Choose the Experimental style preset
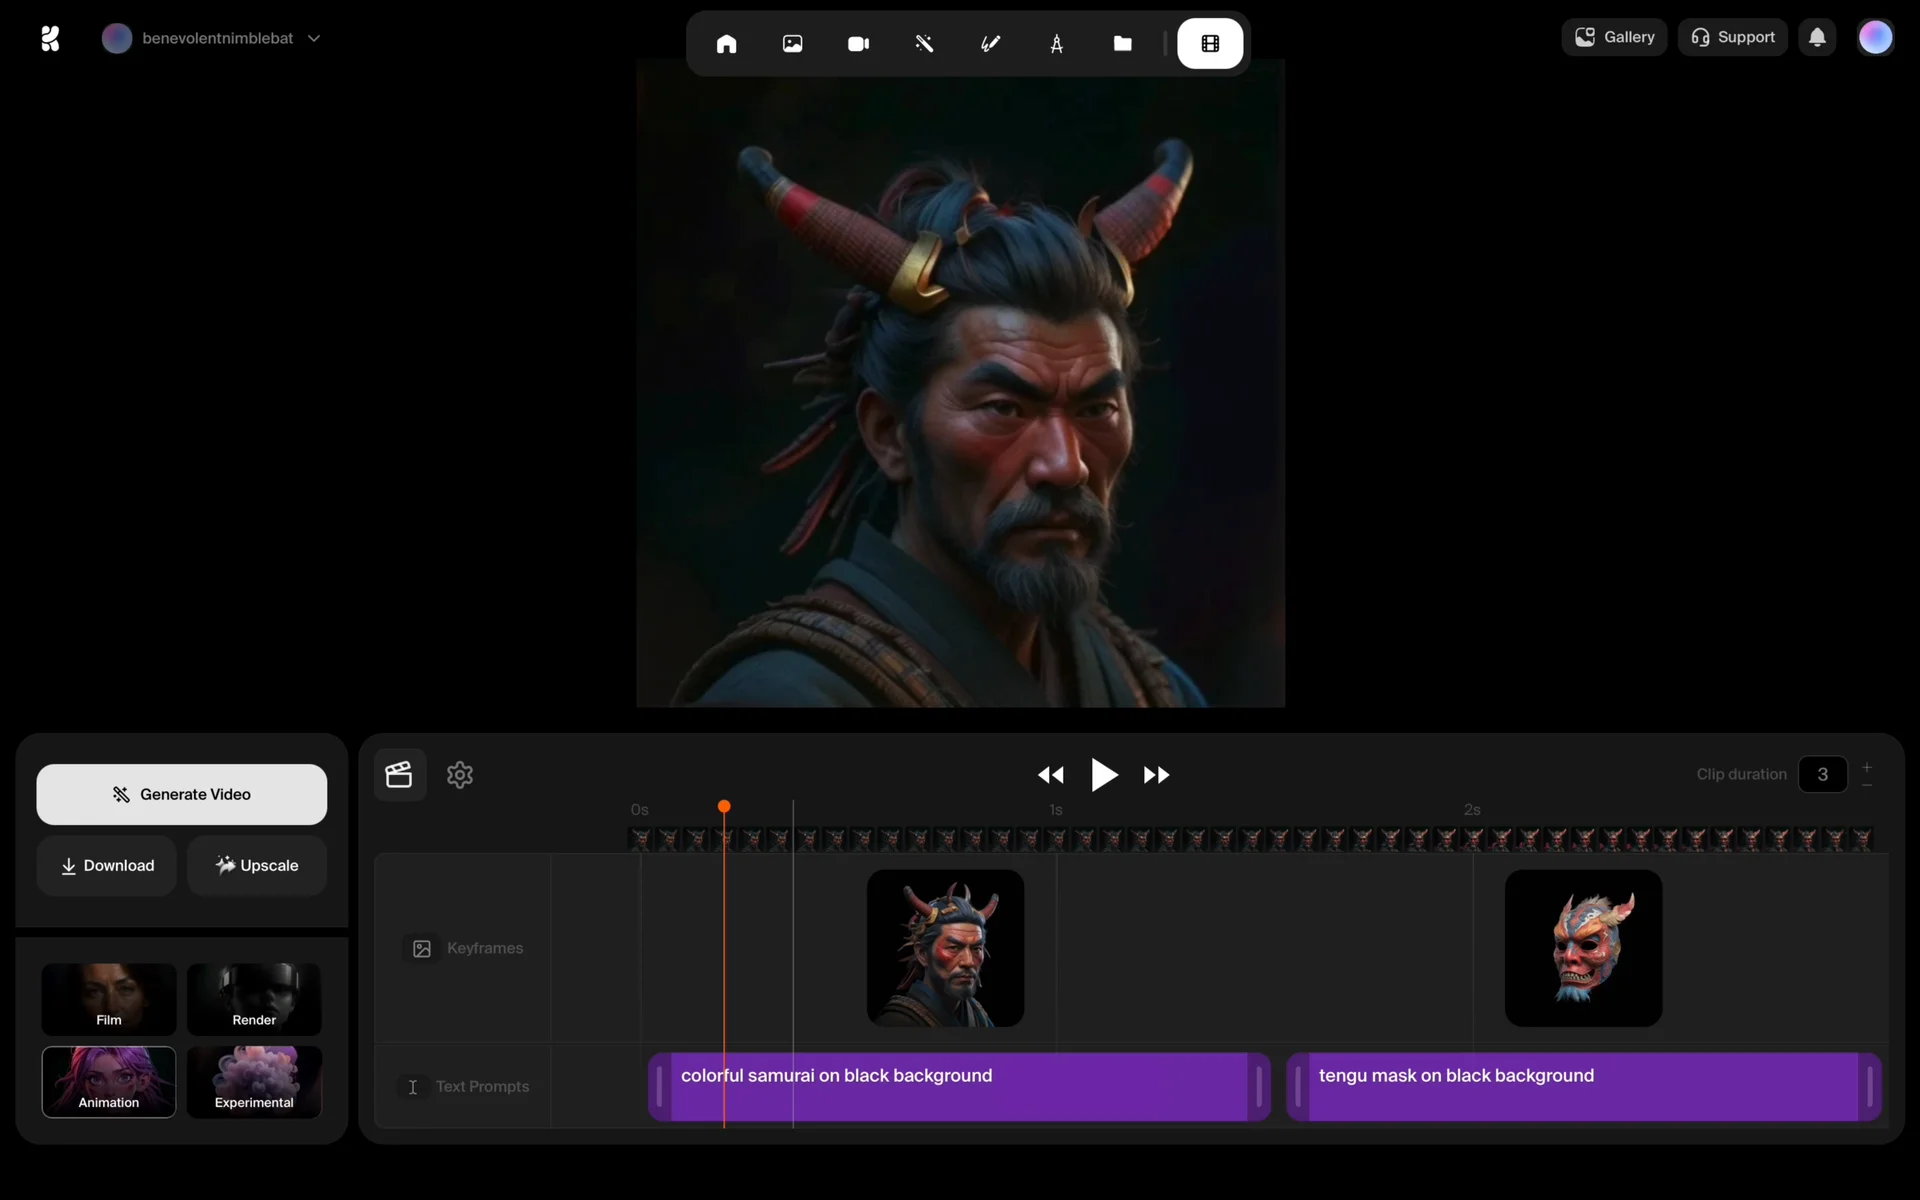The height and width of the screenshot is (1200, 1920). 254,1082
